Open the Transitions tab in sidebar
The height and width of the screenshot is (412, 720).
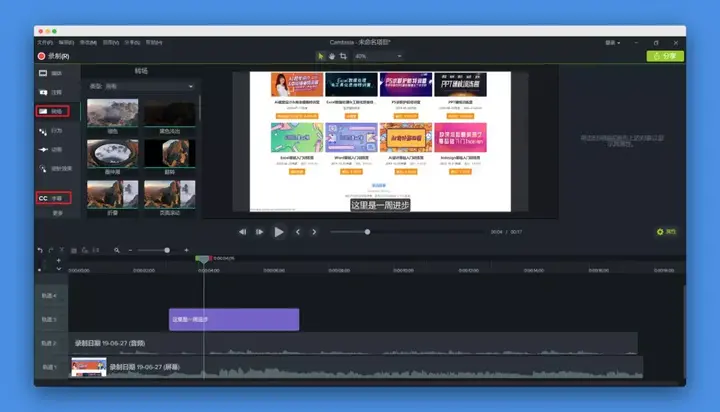[52, 111]
